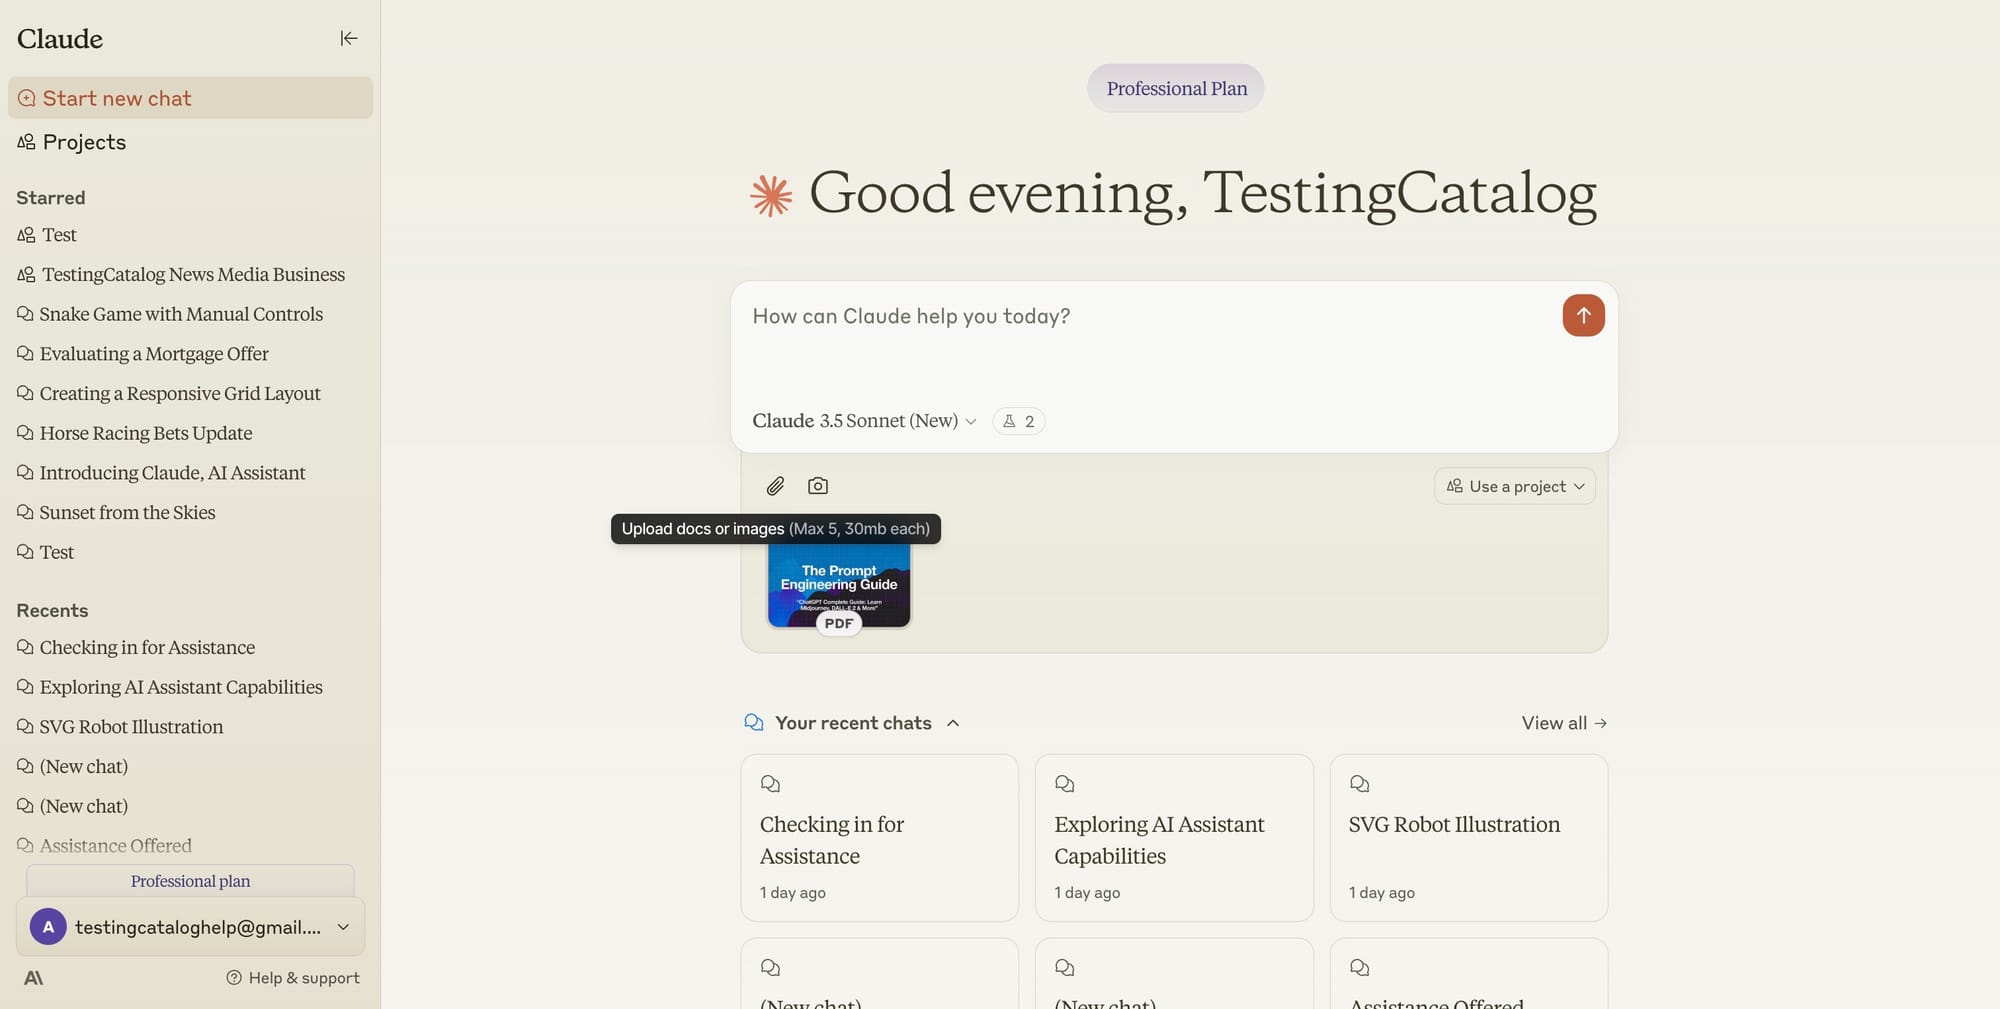Open the Snake Game with Manual Controls chat
The height and width of the screenshot is (1009, 2000).
tap(181, 314)
